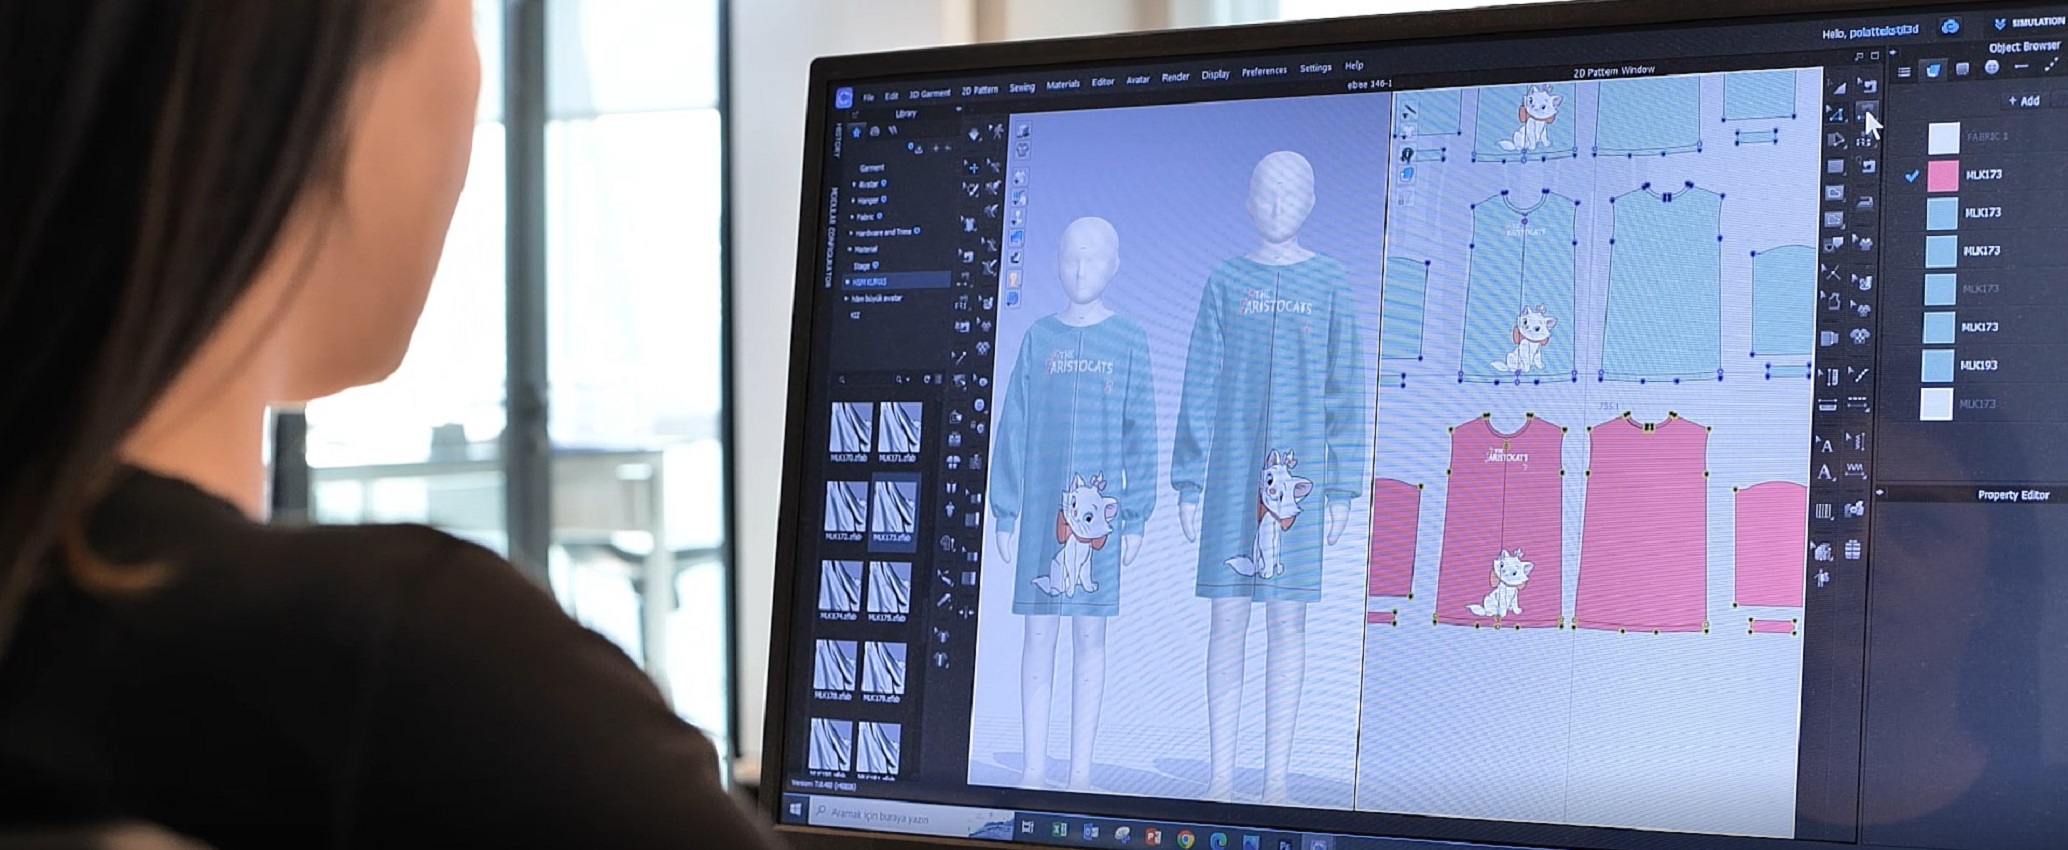This screenshot has width=2068, height=850.
Task: Open the Render menu
Action: click(x=1175, y=77)
